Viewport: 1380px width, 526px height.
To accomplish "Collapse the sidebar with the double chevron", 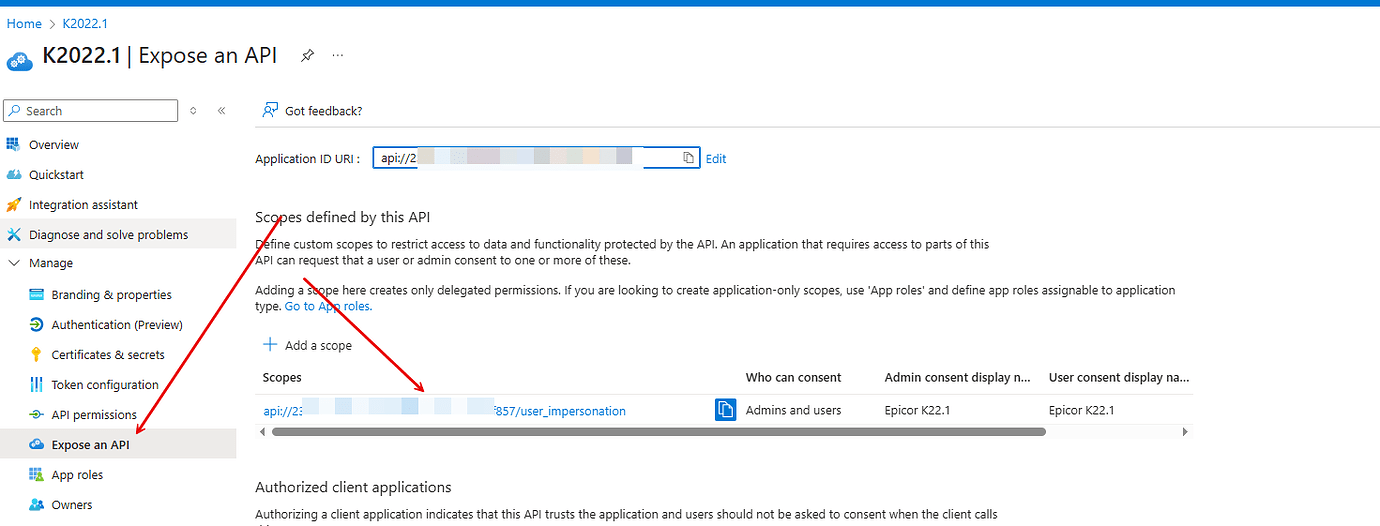I will [x=221, y=111].
